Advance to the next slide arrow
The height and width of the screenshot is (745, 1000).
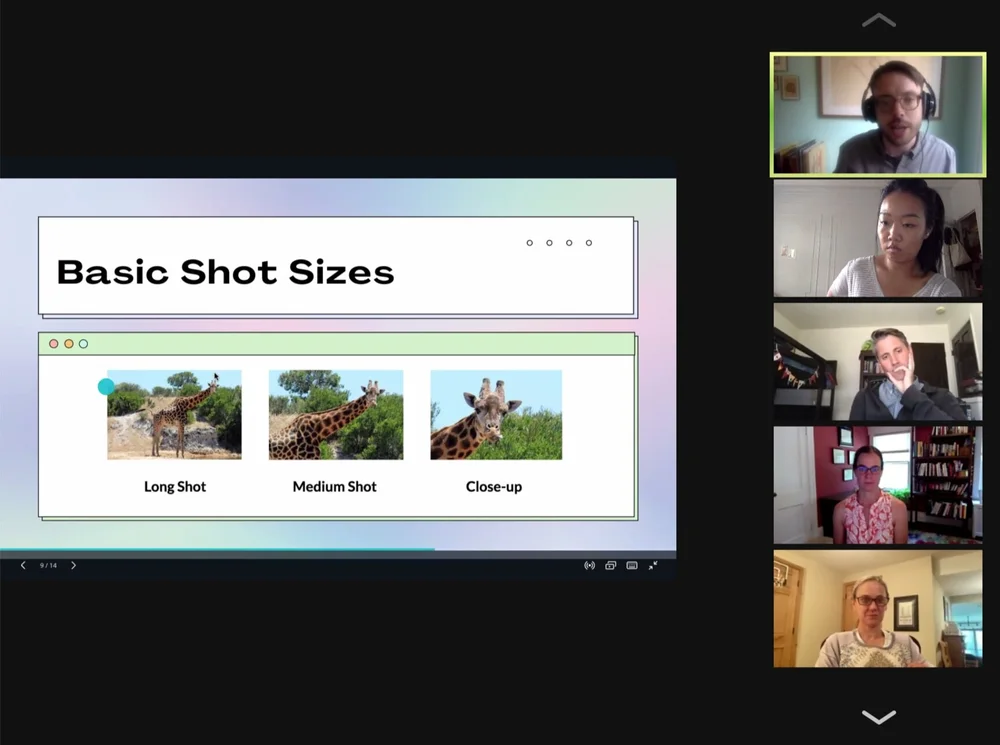point(73,565)
